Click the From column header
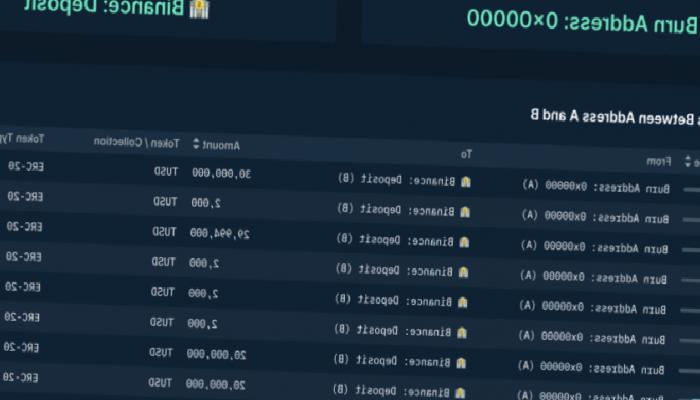The width and height of the screenshot is (700, 400). (658, 161)
